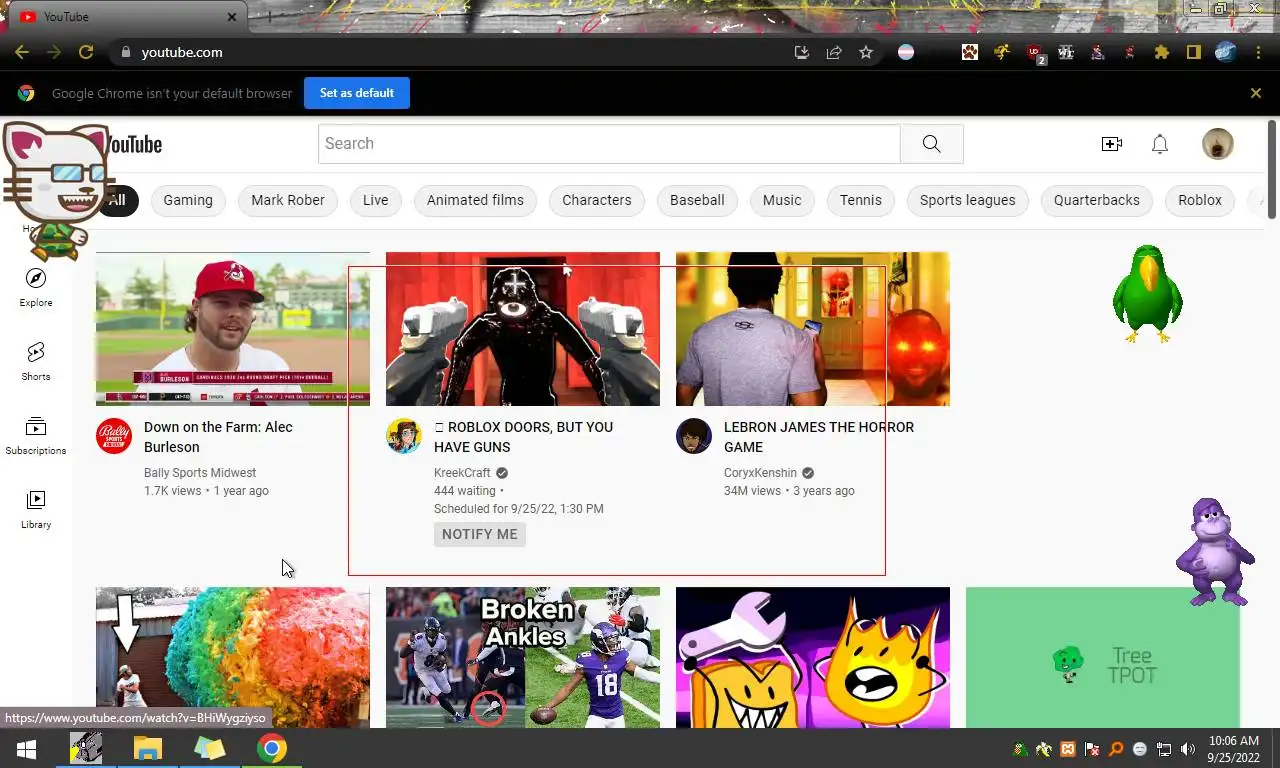Select the Animated films chip
Image resolution: width=1280 pixels, height=768 pixels.
[475, 200]
